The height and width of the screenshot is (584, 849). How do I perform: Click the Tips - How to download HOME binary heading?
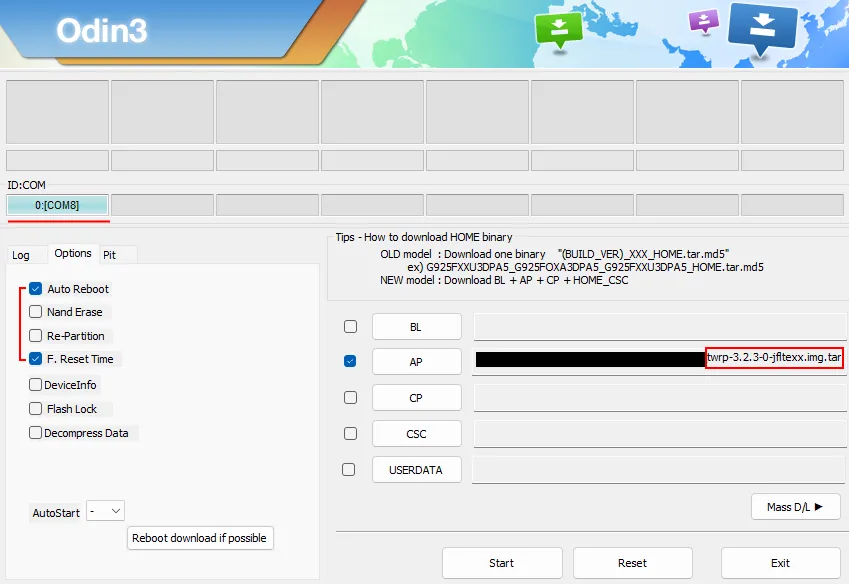pyautogui.click(x=423, y=237)
